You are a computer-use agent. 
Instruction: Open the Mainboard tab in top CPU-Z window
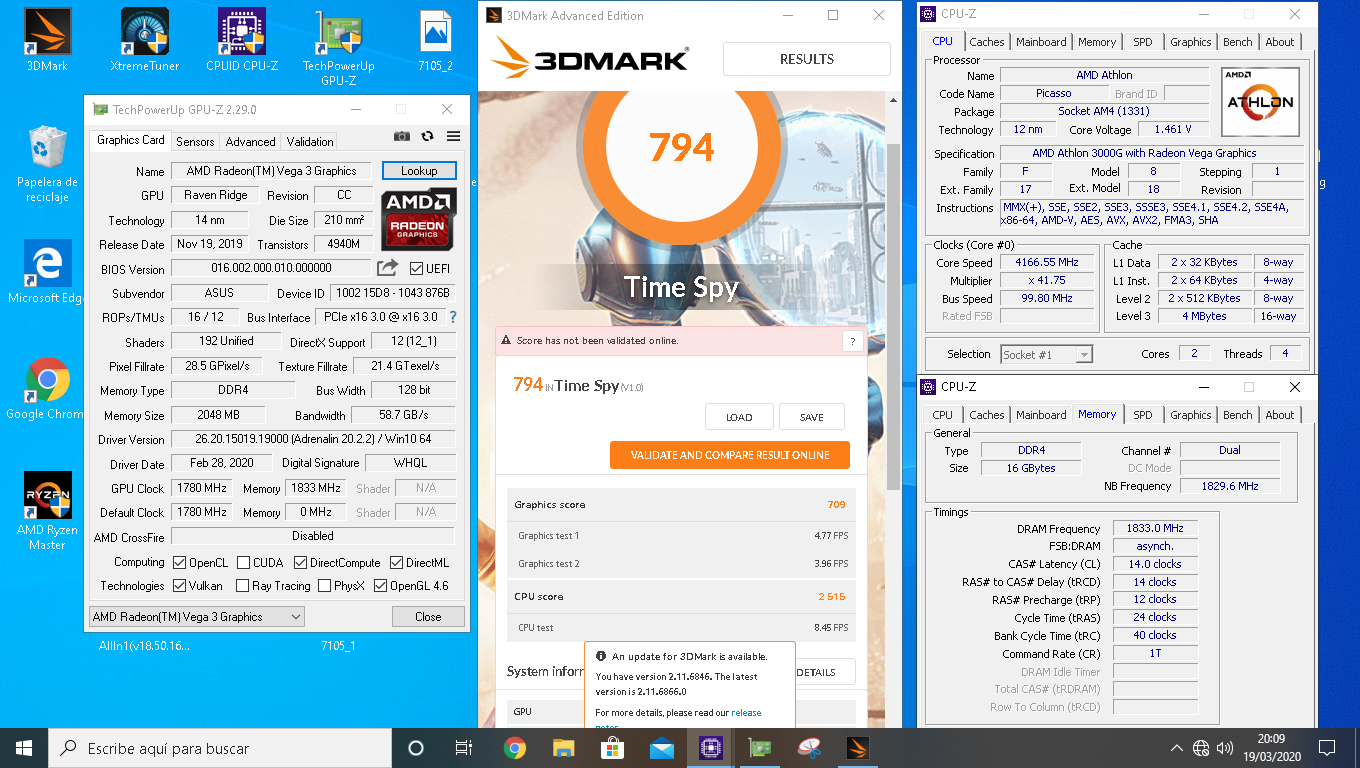point(1041,42)
